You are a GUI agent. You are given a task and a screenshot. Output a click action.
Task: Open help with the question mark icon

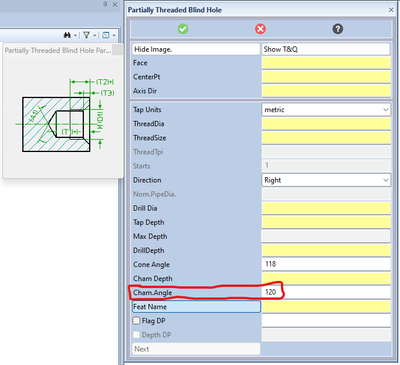[337, 29]
